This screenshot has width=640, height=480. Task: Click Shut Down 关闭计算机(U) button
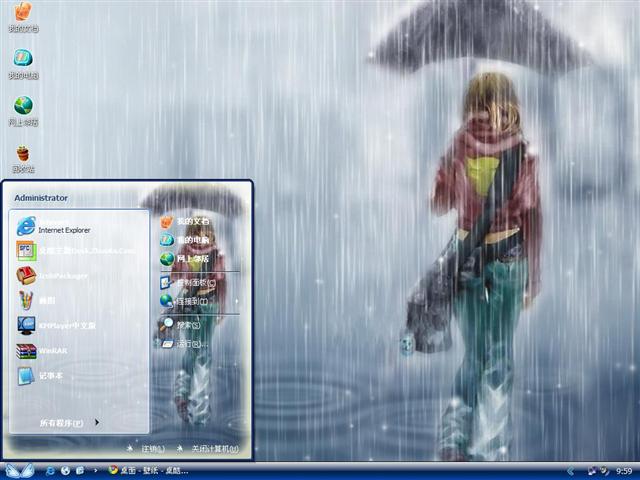tap(208, 449)
